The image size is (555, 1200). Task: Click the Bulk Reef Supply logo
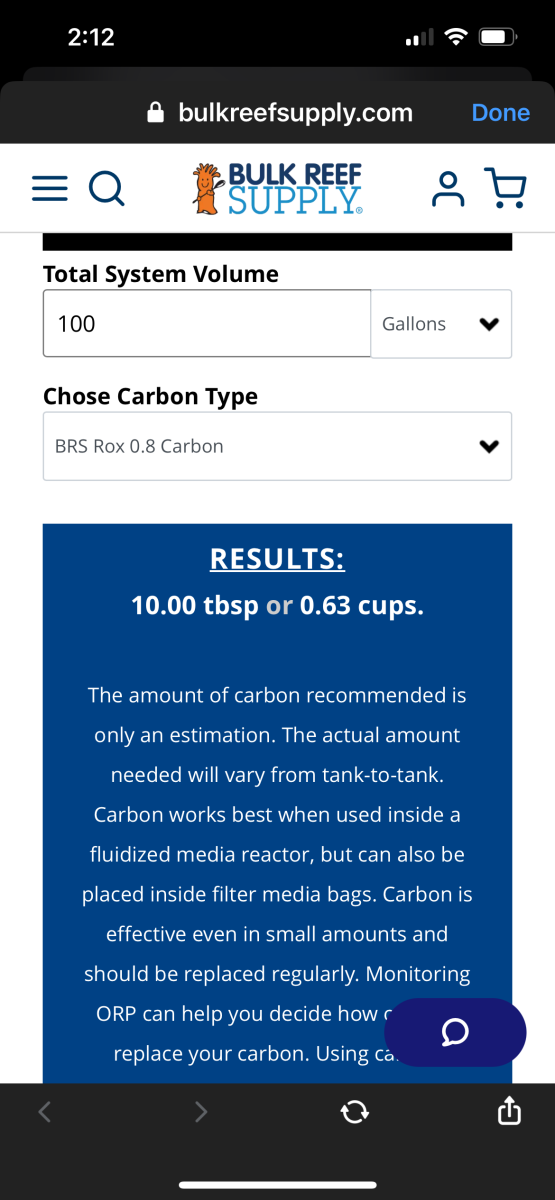coord(278,187)
